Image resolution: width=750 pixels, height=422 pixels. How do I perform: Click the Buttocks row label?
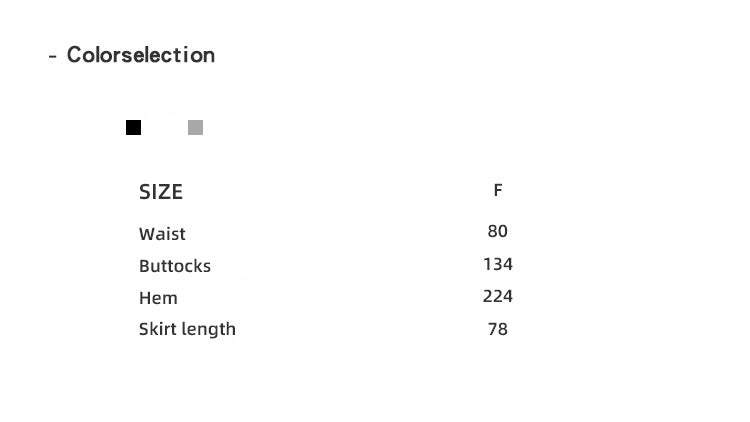pyautogui.click(x=175, y=266)
